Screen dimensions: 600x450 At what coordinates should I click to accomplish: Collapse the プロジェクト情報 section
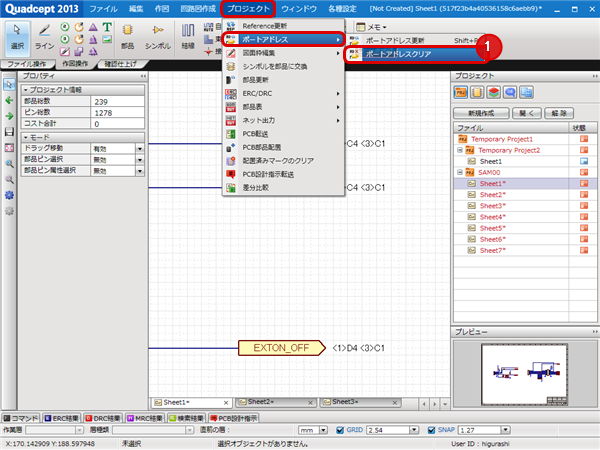[x=26, y=90]
